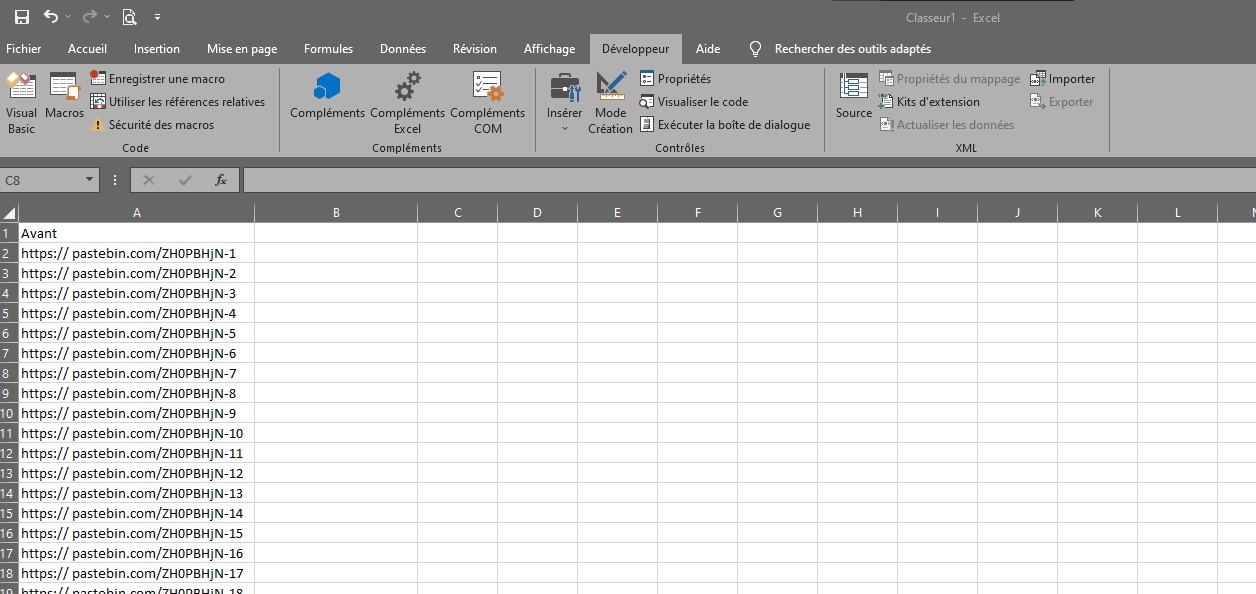Click cell A1 containing Avant

click(136, 233)
